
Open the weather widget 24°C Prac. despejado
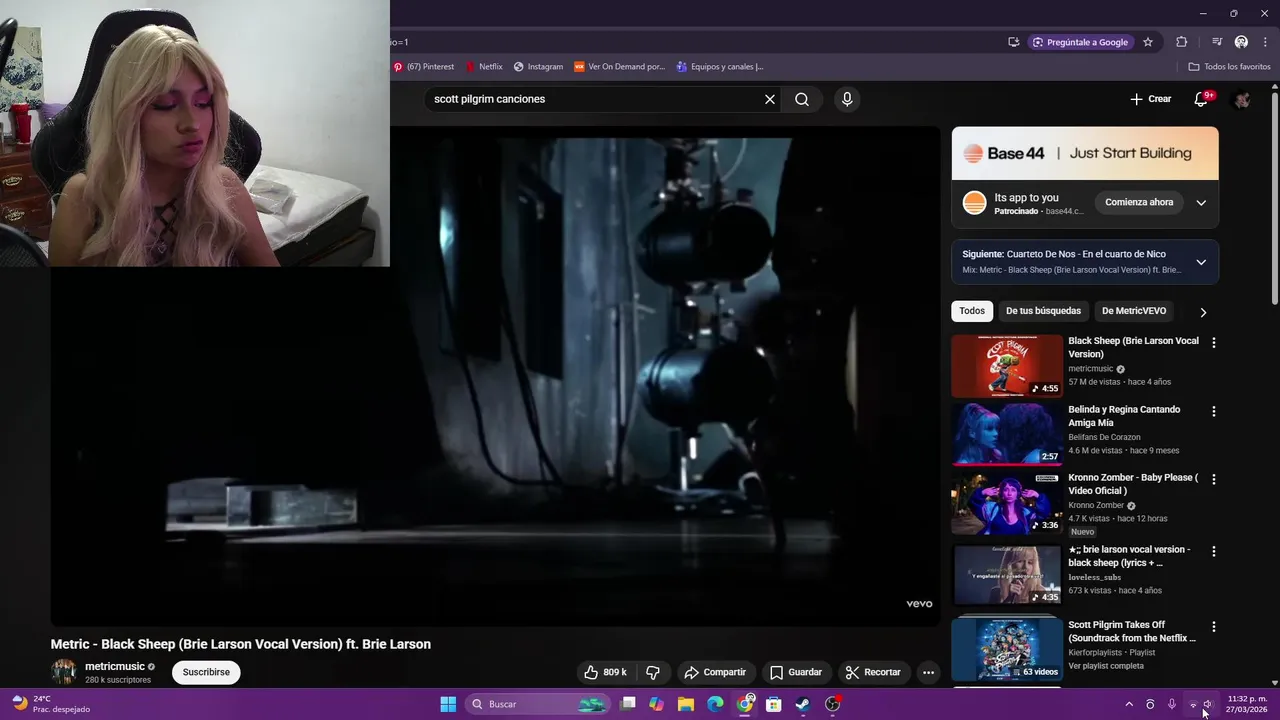tap(52, 704)
